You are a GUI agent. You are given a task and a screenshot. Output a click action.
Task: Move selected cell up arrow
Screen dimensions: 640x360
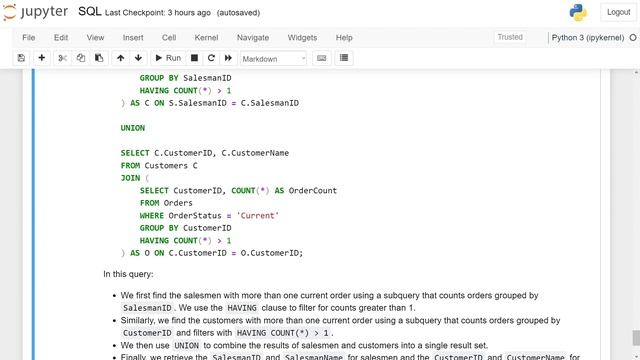pos(120,58)
